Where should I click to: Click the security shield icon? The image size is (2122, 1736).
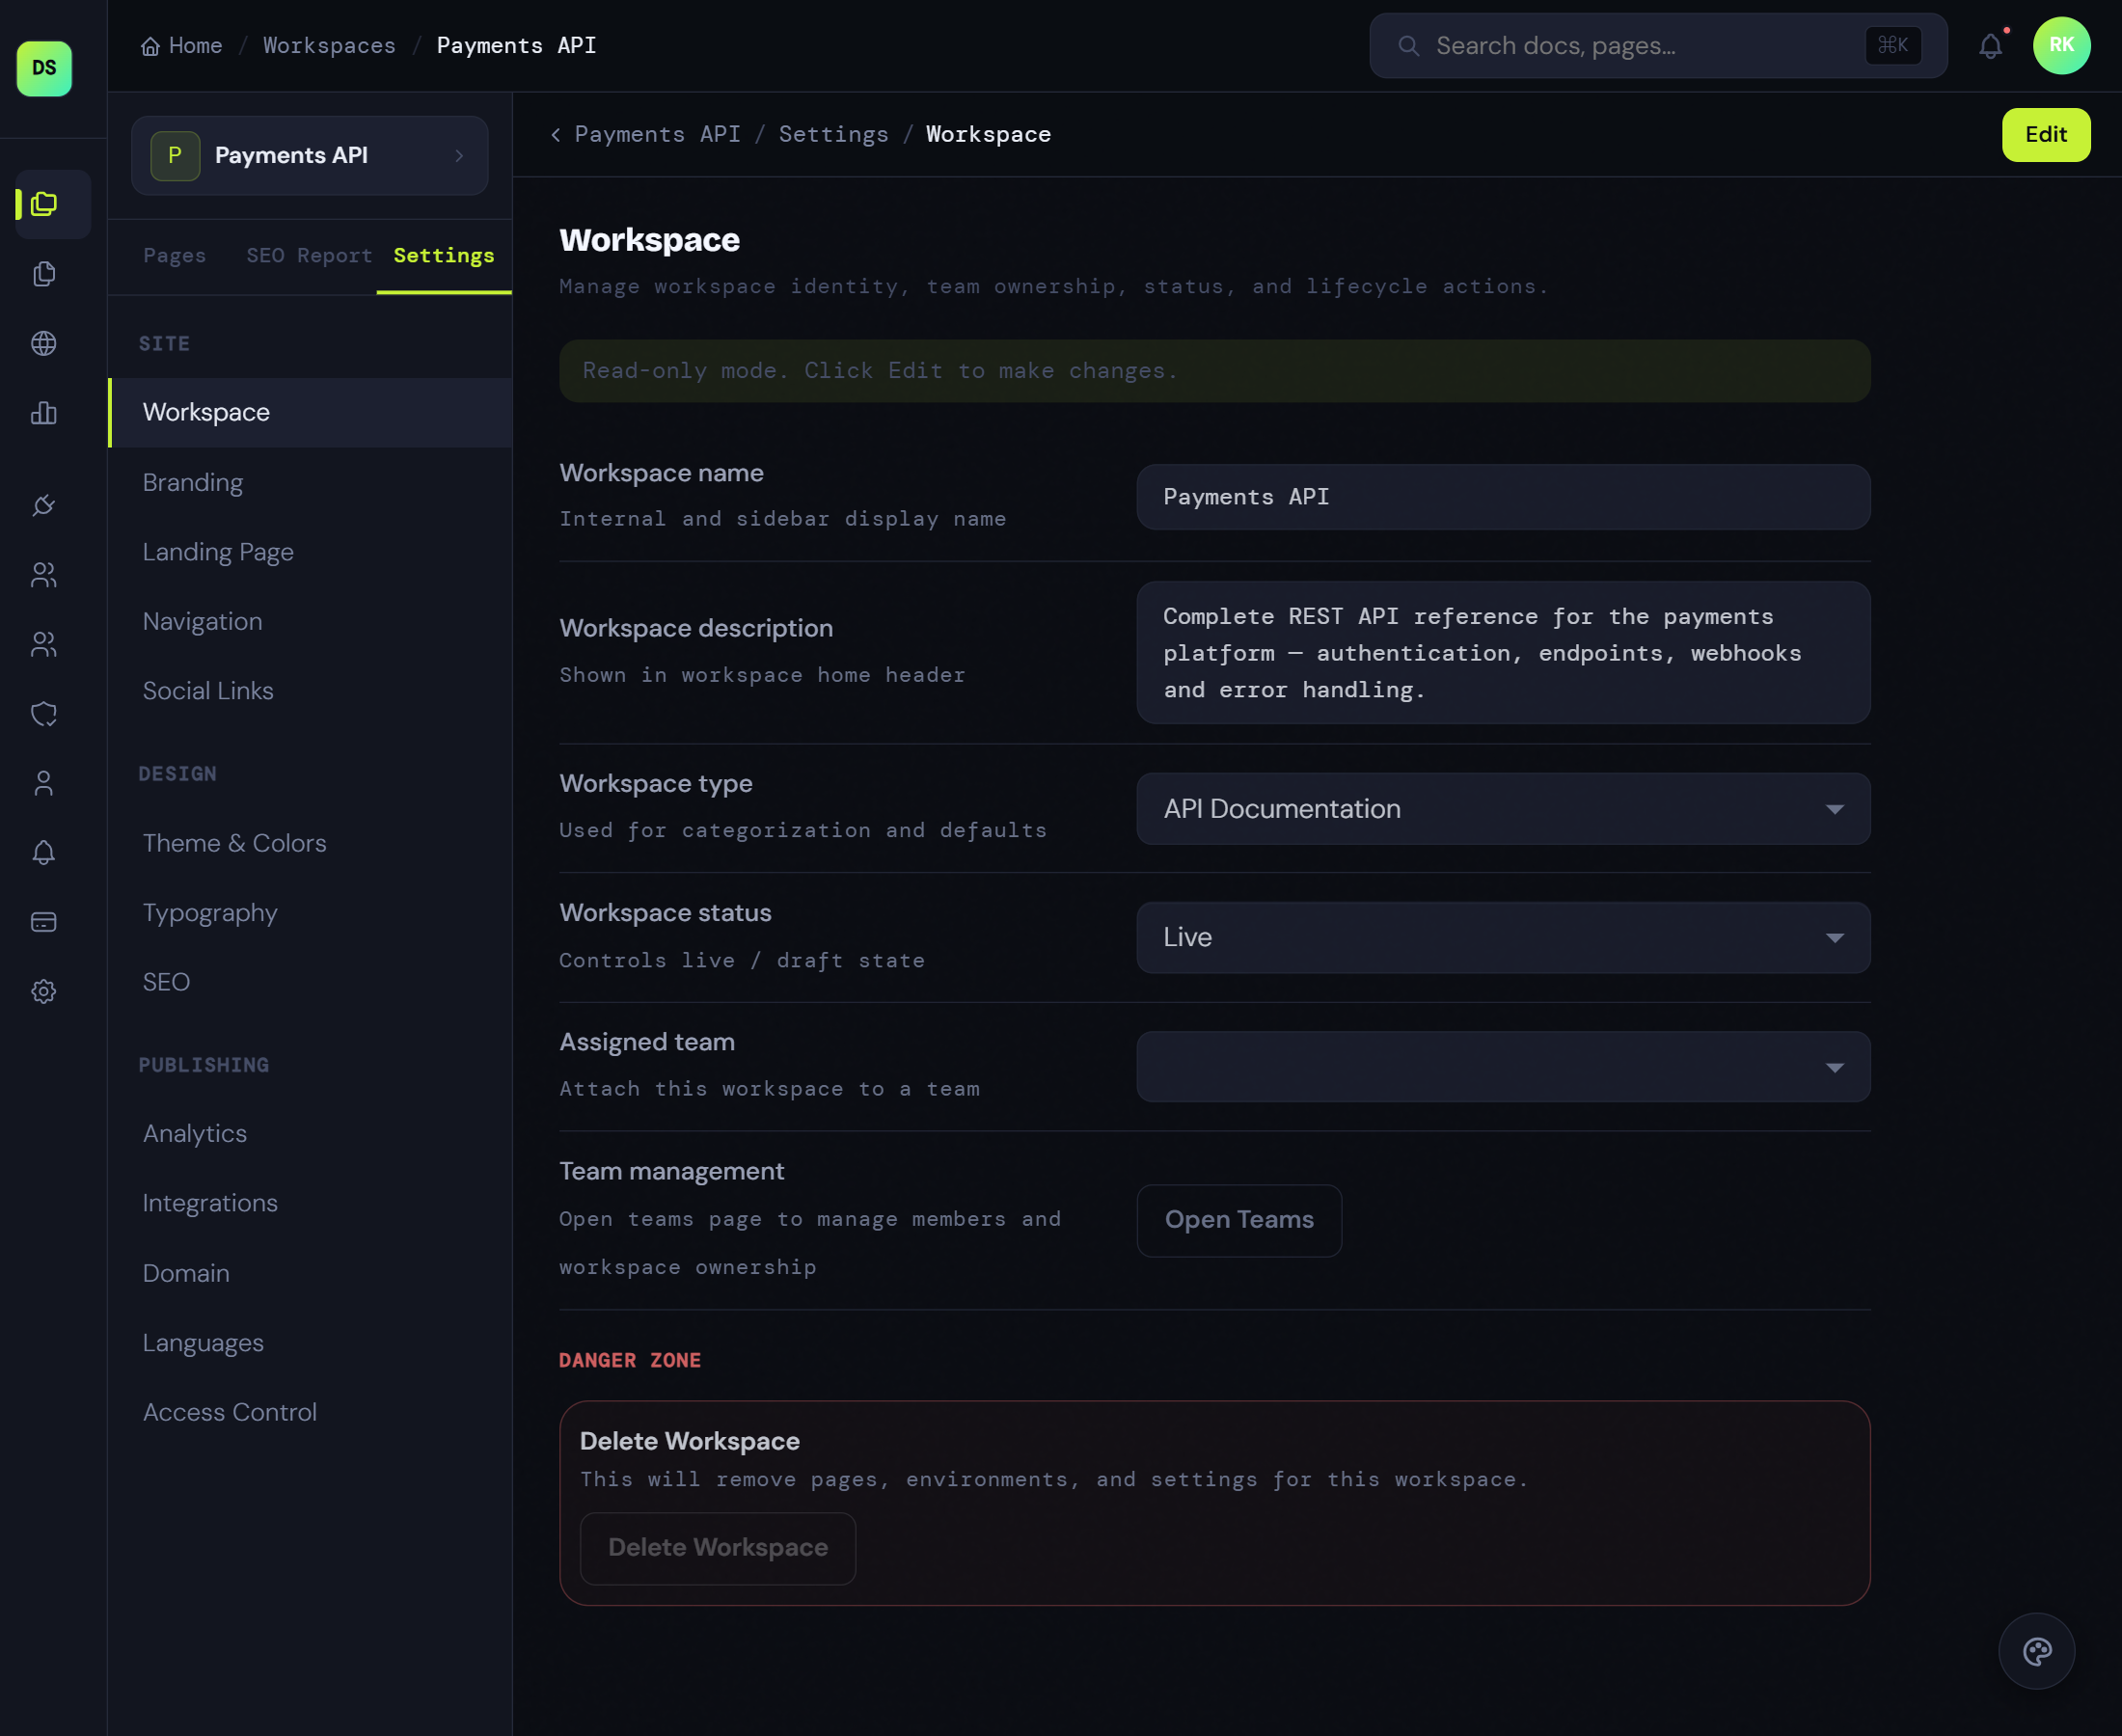tap(44, 713)
